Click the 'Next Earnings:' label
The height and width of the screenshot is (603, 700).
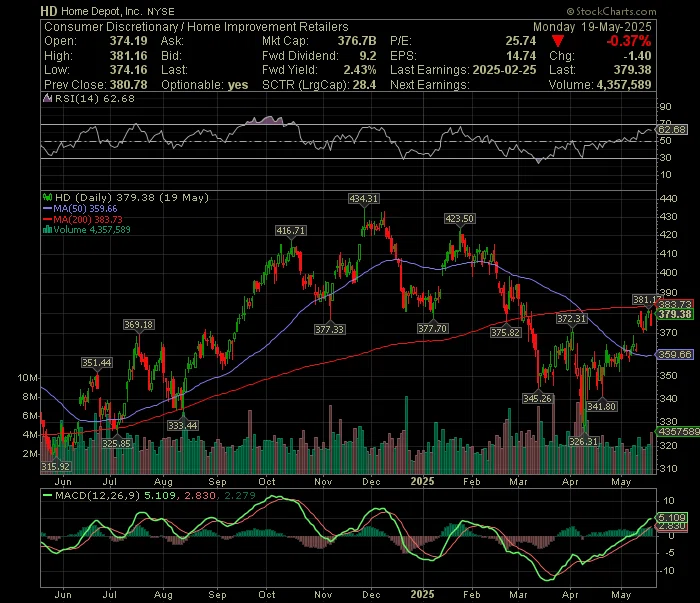(429, 84)
